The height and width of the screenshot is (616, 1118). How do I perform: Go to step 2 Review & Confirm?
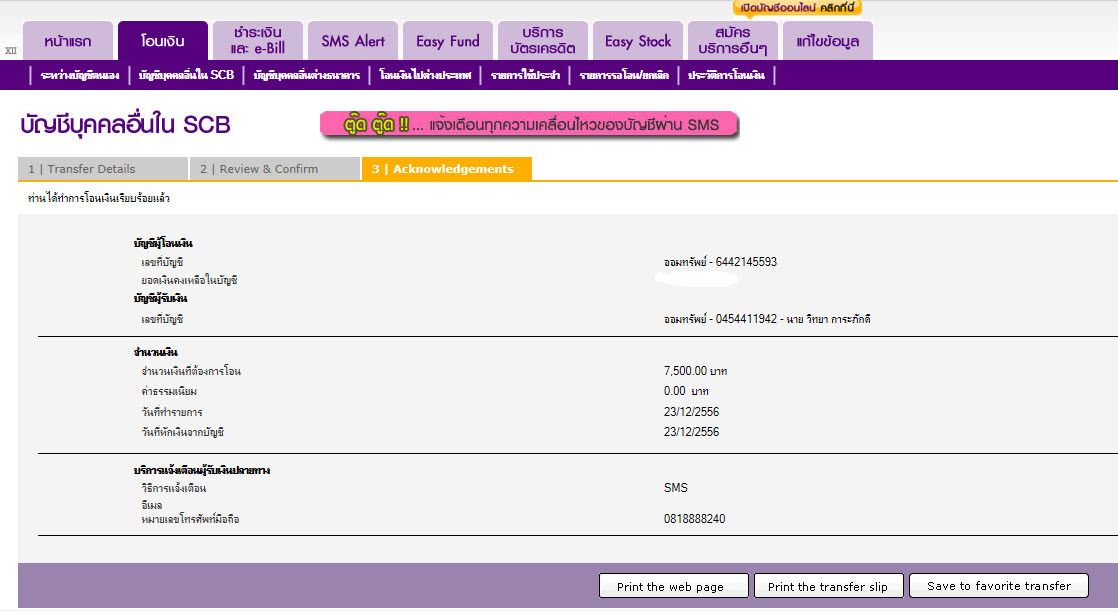pyautogui.click(x=275, y=169)
